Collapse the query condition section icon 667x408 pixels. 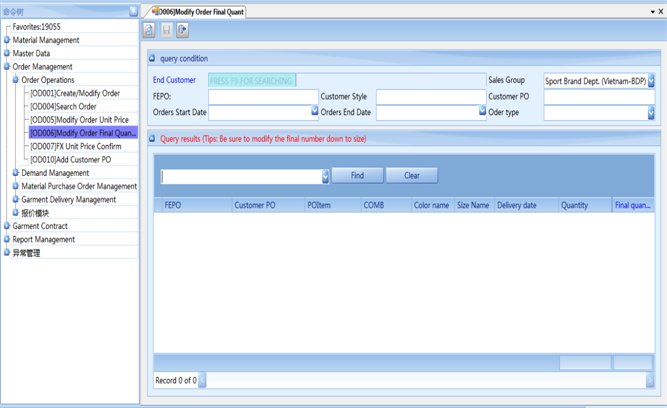point(152,59)
